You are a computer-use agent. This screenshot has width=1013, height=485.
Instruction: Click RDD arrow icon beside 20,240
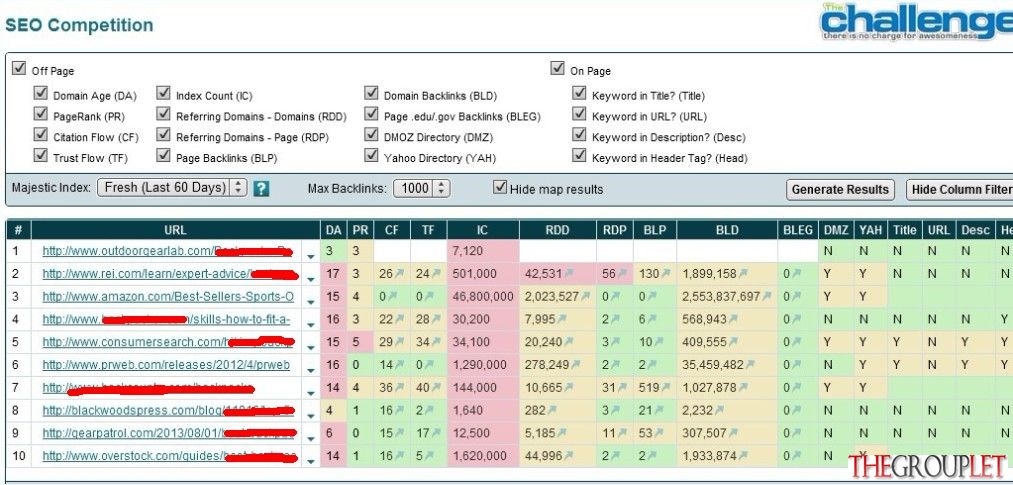tap(570, 342)
